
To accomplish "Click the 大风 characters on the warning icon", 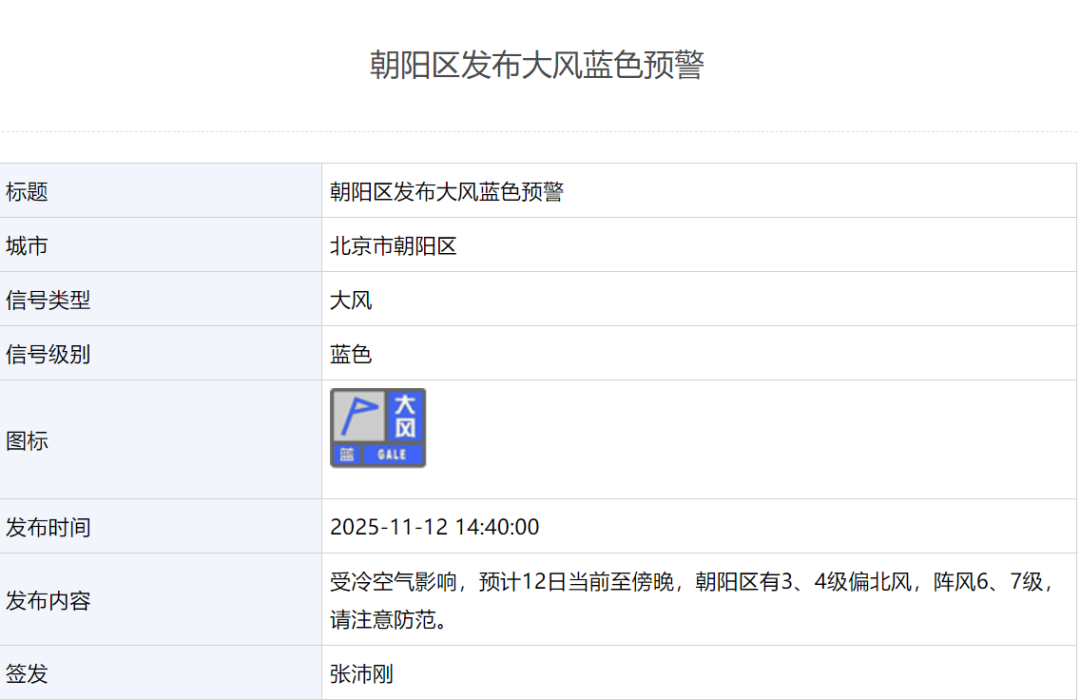I will click(404, 416).
